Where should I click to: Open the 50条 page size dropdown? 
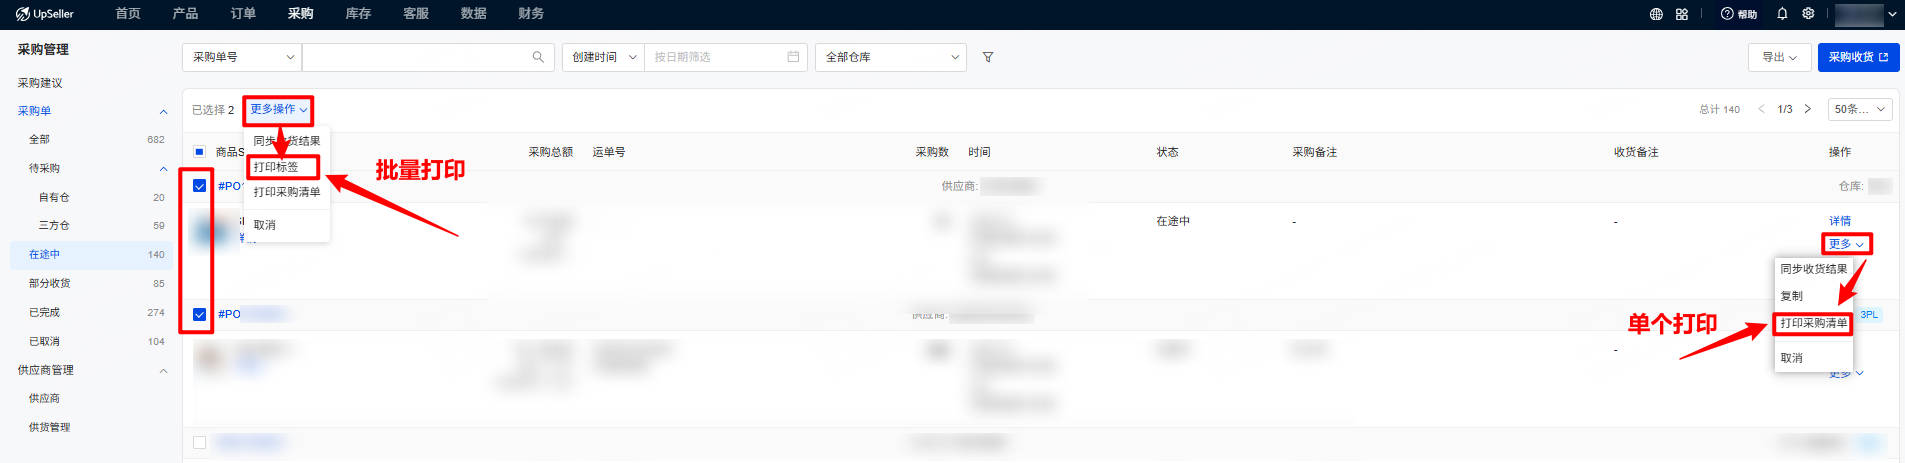tap(1860, 109)
